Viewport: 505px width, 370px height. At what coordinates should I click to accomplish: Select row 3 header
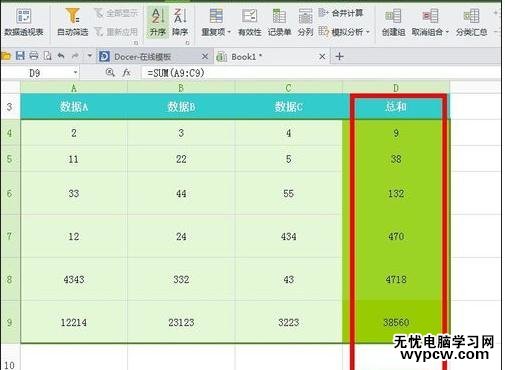tap(10, 107)
